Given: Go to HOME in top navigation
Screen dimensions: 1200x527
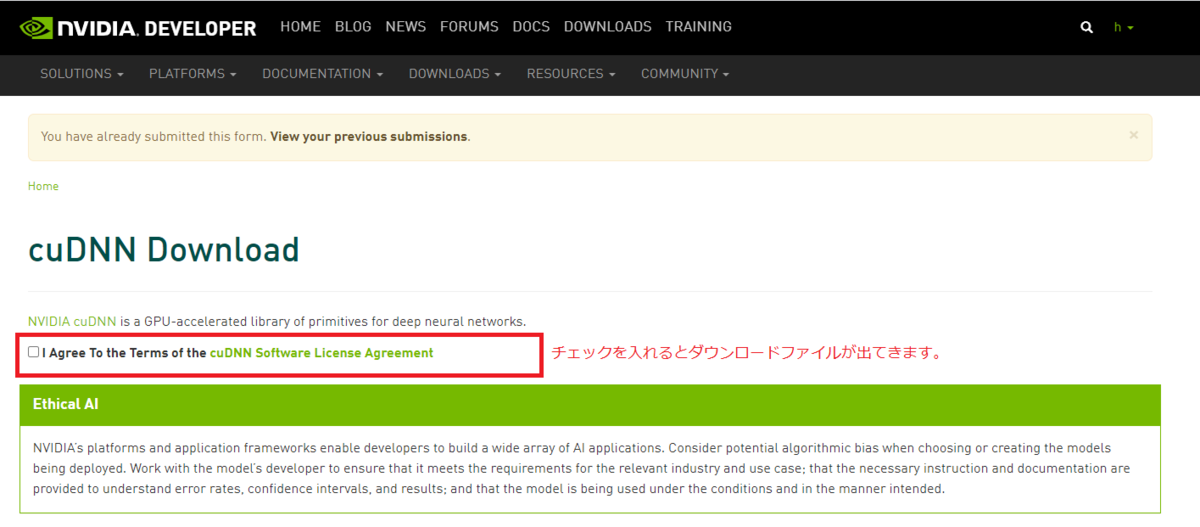Looking at the screenshot, I should [x=300, y=27].
